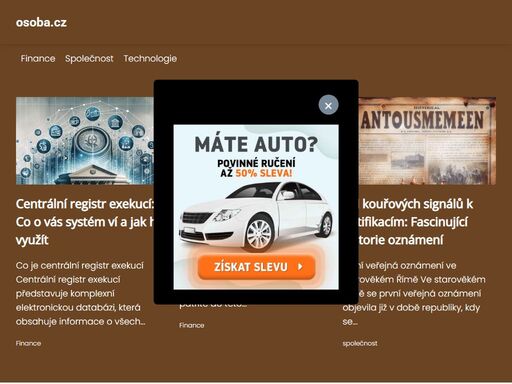Viewport: 512px width, 384px height.
Task: Click the white car image in ad
Action: [x=256, y=217]
